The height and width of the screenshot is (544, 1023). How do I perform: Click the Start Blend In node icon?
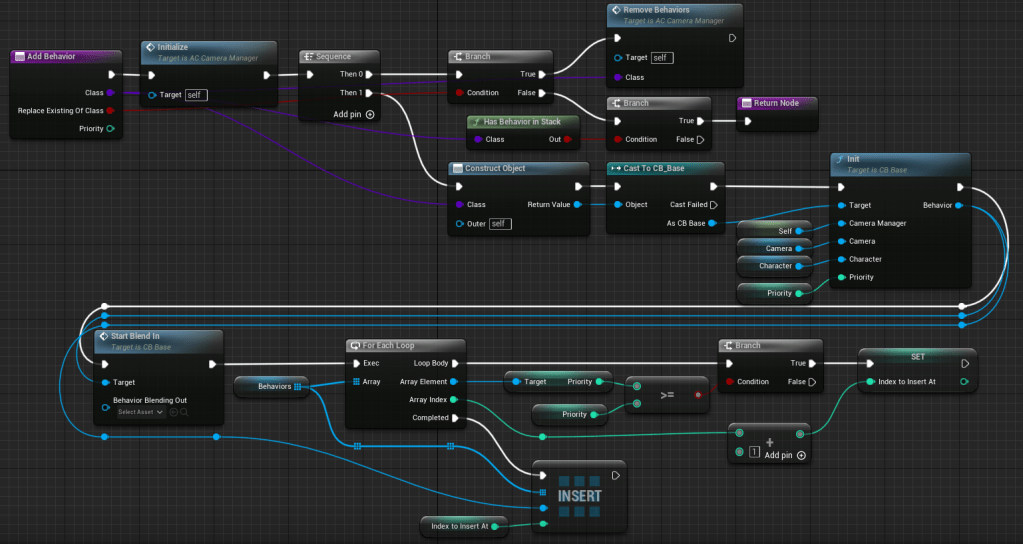103,336
